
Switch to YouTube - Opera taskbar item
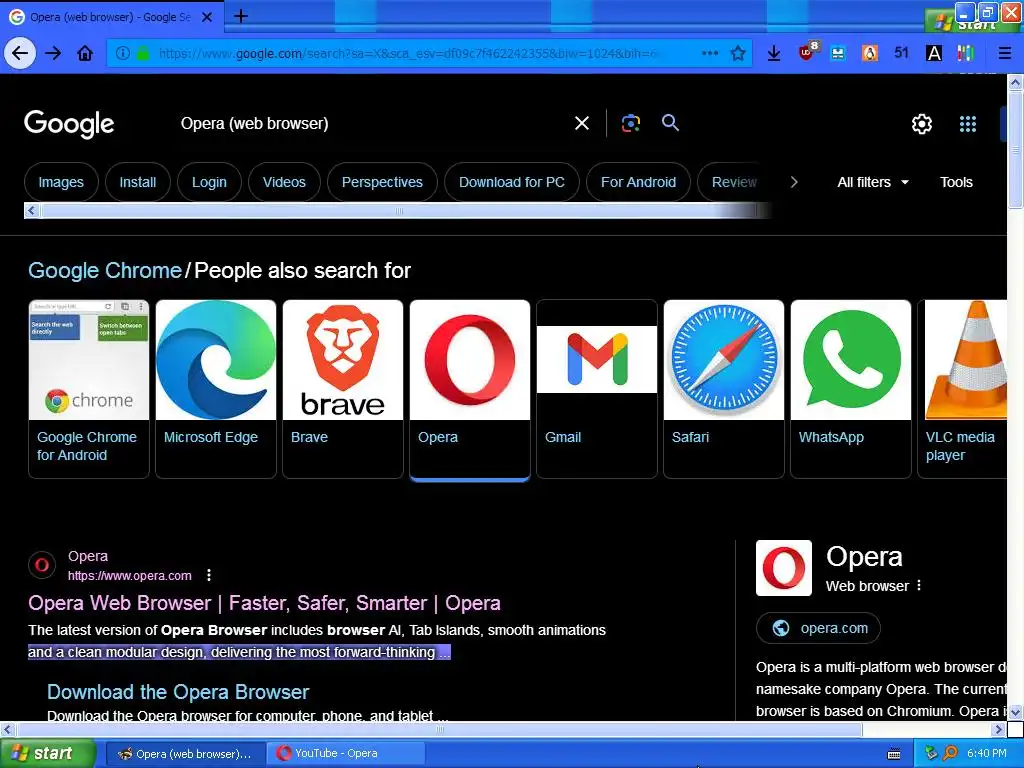point(346,754)
